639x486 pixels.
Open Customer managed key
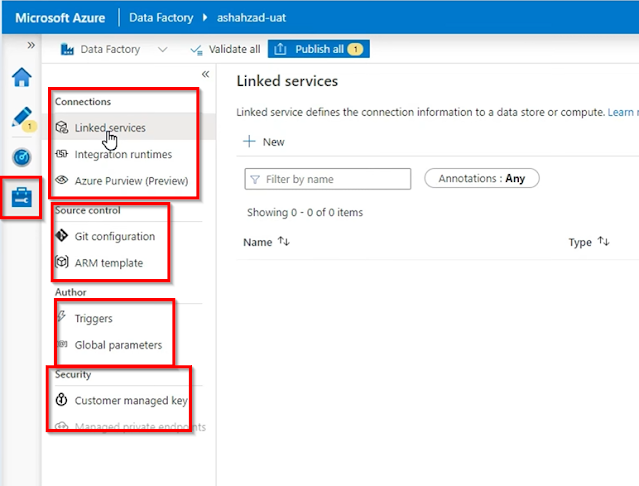131,400
